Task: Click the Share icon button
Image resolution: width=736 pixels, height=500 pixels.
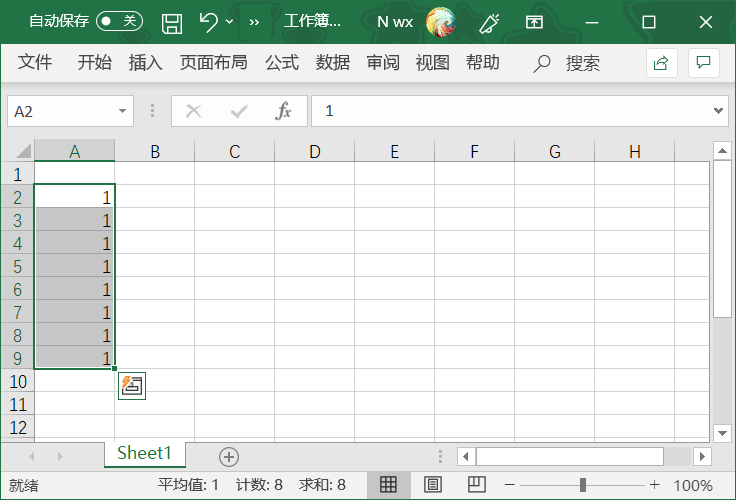Action: pyautogui.click(x=661, y=62)
